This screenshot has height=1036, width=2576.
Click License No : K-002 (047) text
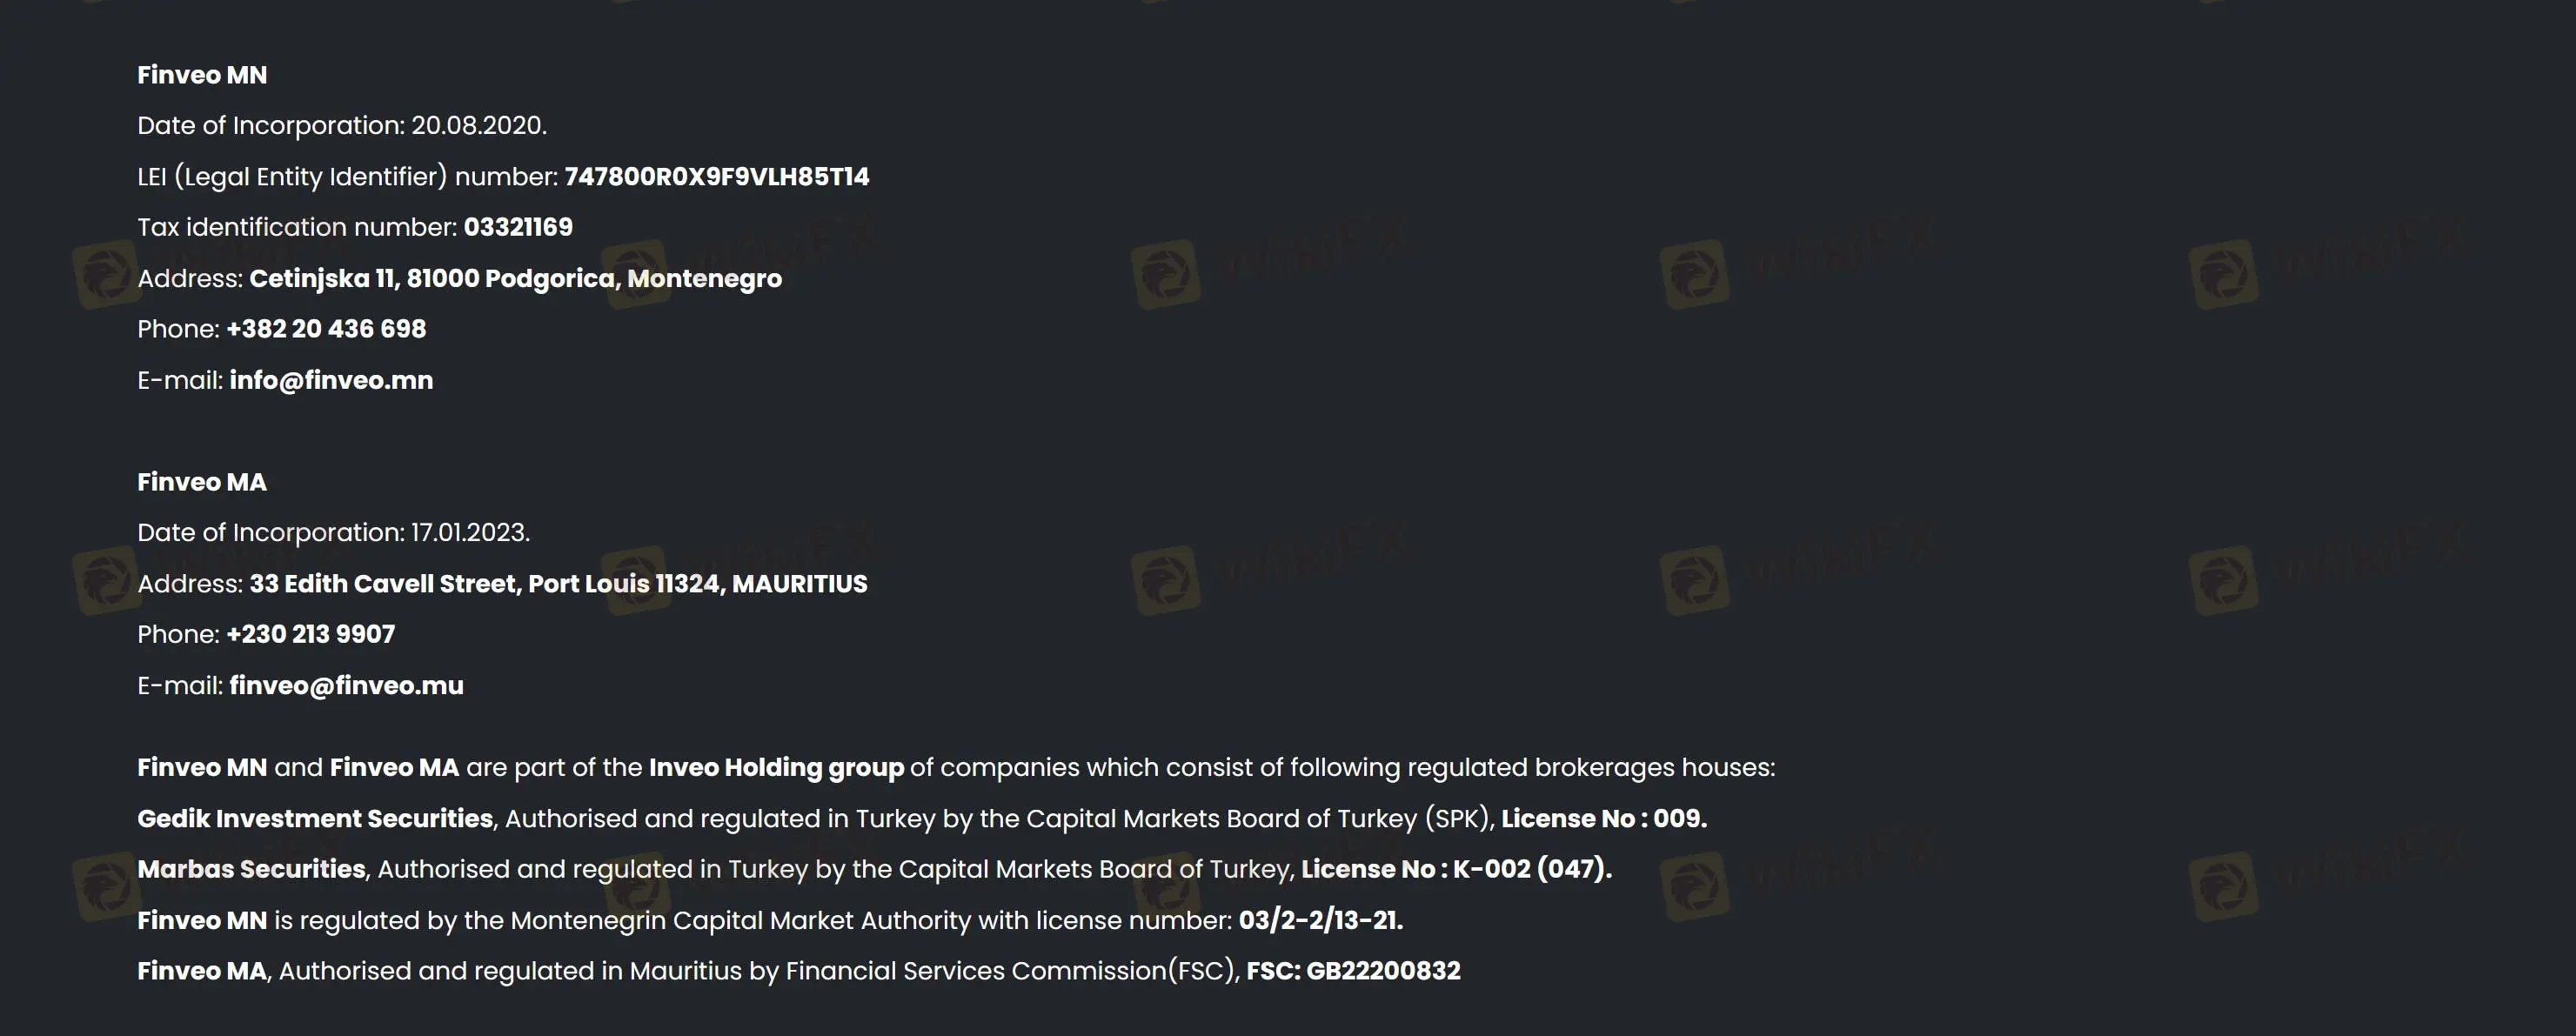click(1456, 869)
